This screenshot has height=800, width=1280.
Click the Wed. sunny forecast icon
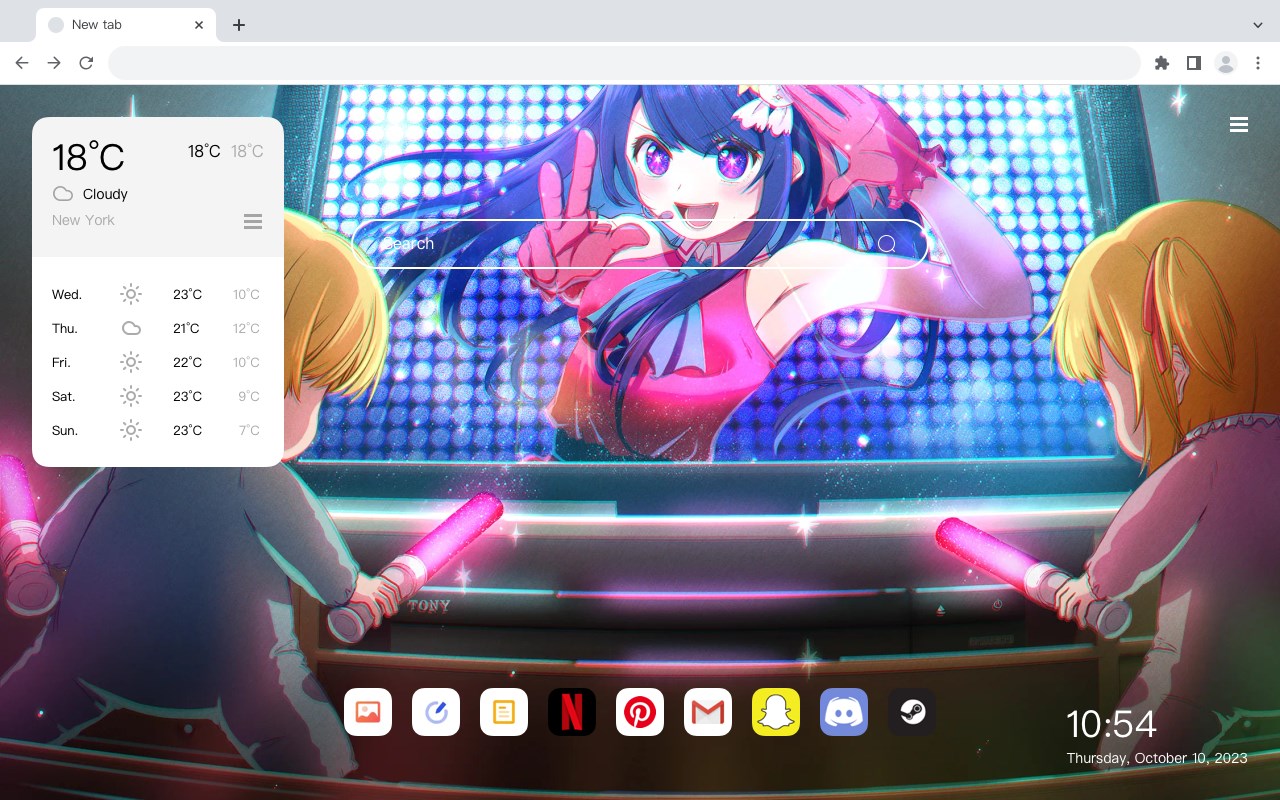click(x=131, y=294)
